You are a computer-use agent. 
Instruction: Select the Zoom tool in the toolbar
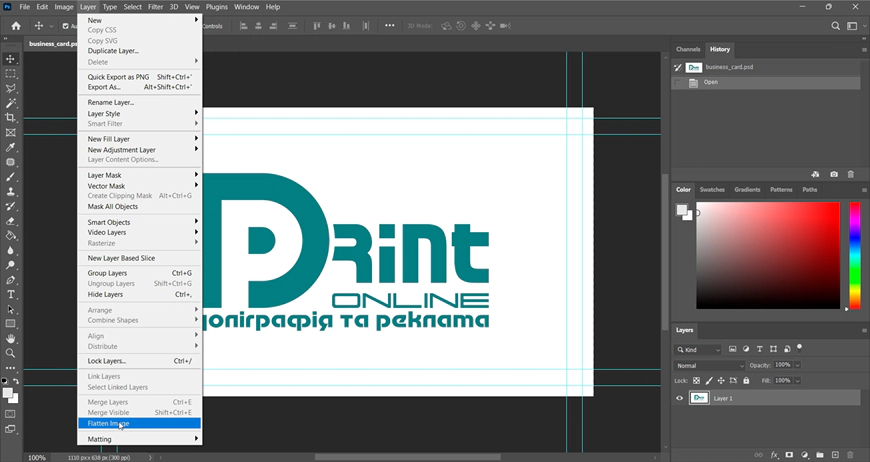pyautogui.click(x=11, y=353)
